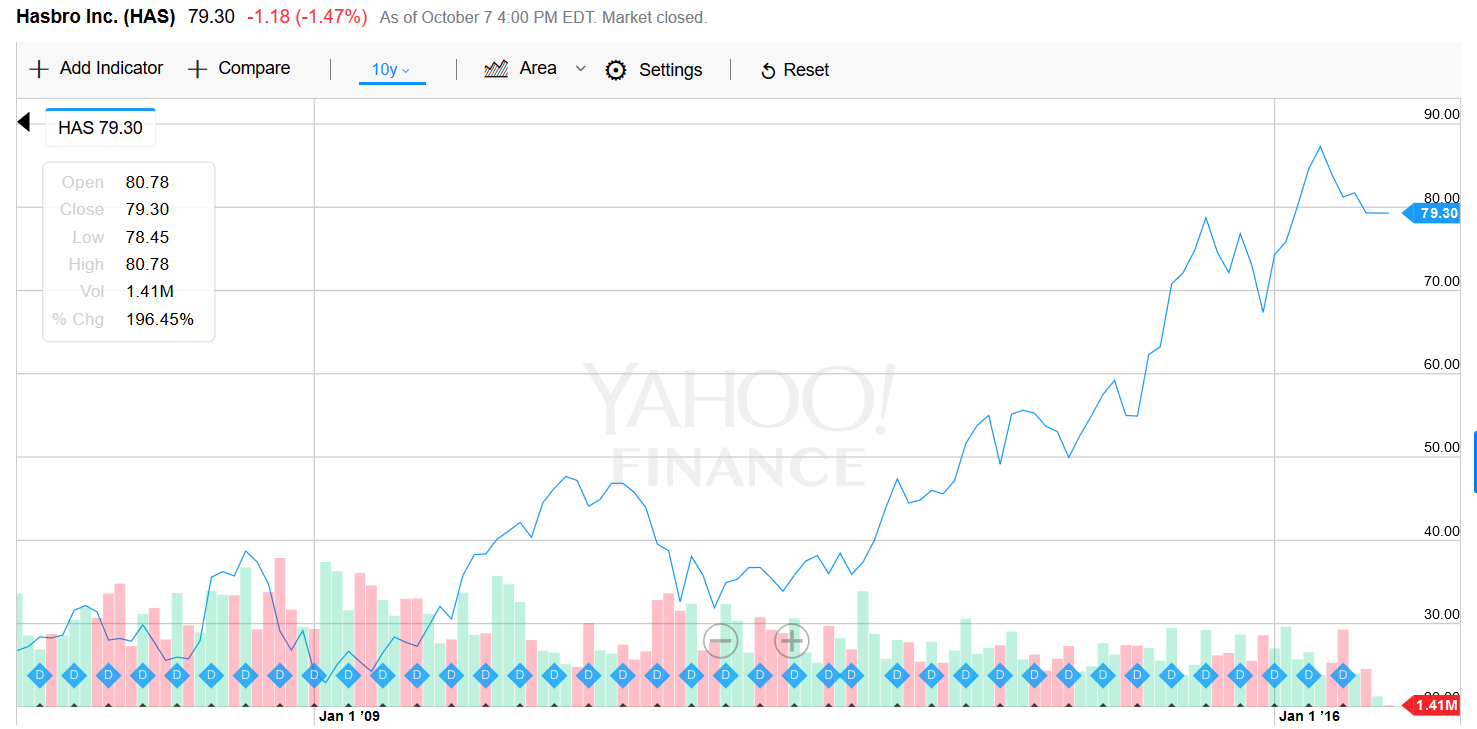
Task: Click the plus icon beside Add Indicator
Action: tap(39, 69)
